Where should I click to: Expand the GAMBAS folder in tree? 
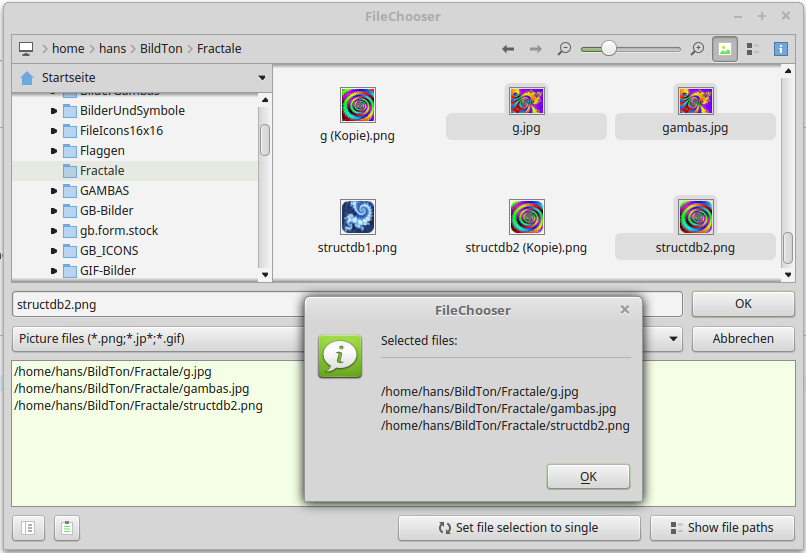tap(54, 191)
